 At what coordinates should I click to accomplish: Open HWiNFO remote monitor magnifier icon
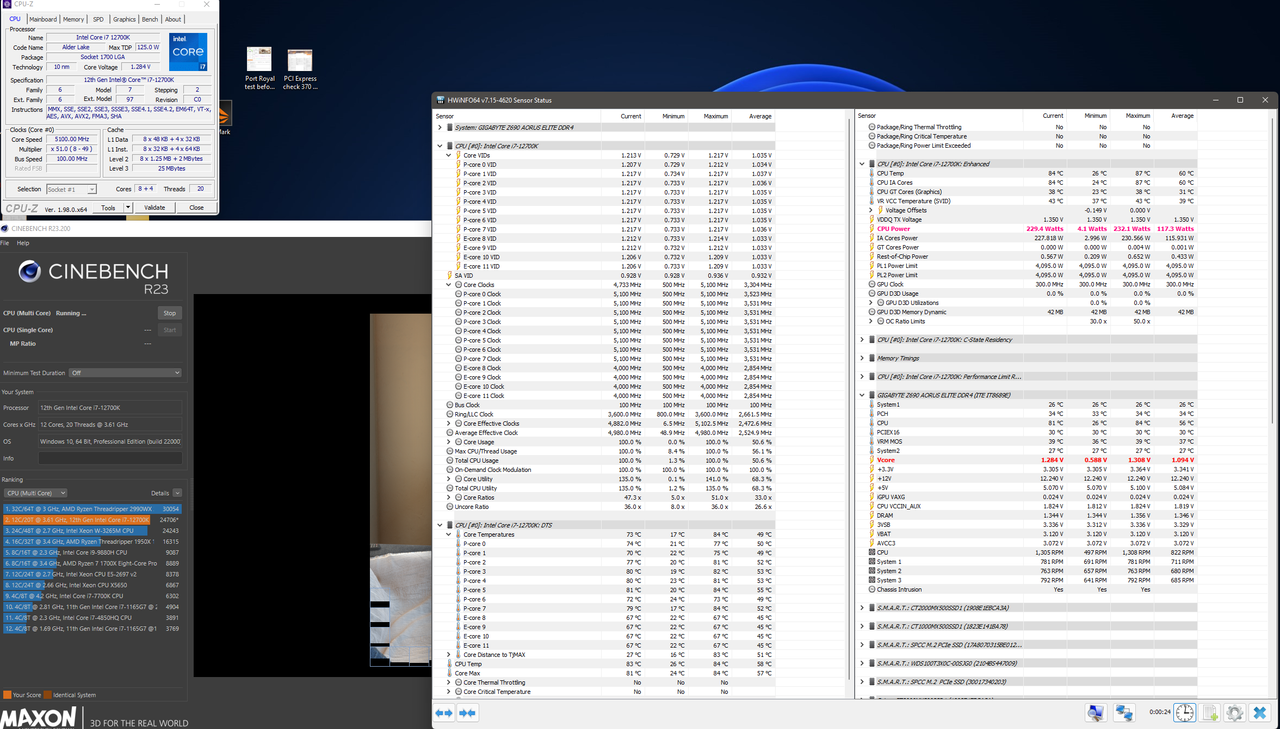point(1096,712)
